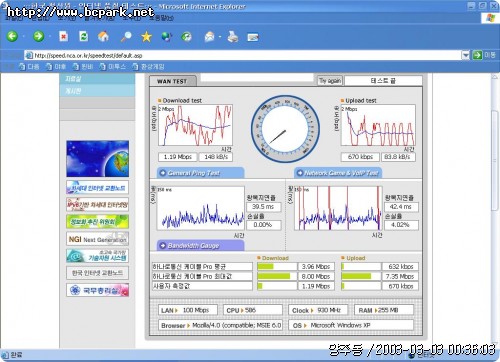Screen dimensions: 500x362
Task: Expand the Forward button history arrow
Action: coord(49,36)
